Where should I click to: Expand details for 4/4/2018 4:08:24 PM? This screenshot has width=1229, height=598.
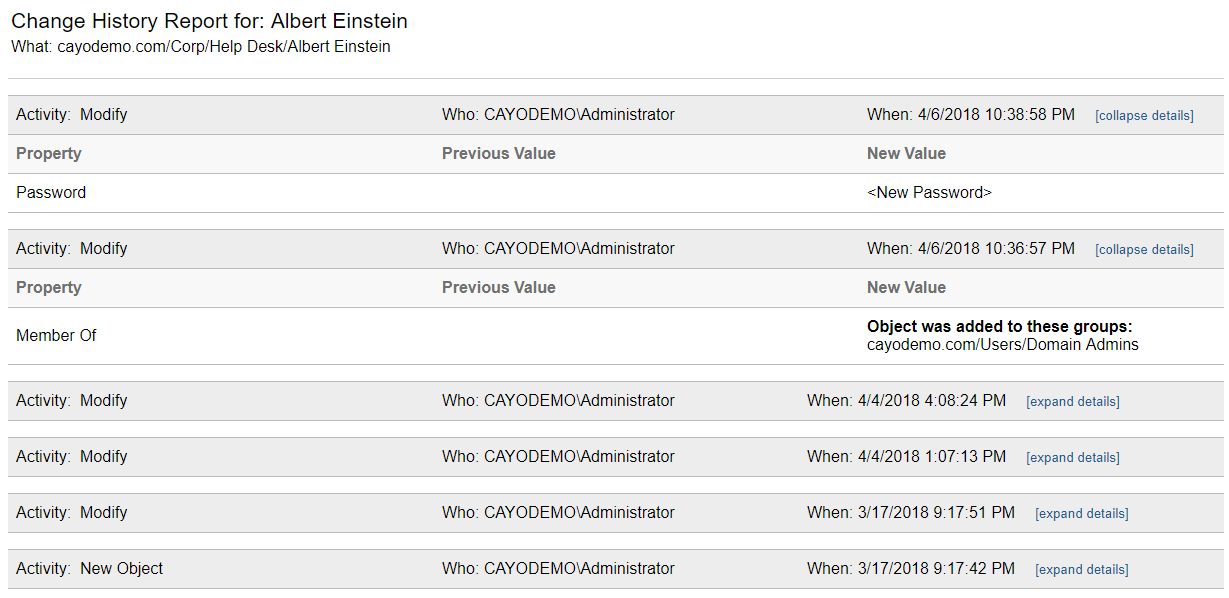1073,401
